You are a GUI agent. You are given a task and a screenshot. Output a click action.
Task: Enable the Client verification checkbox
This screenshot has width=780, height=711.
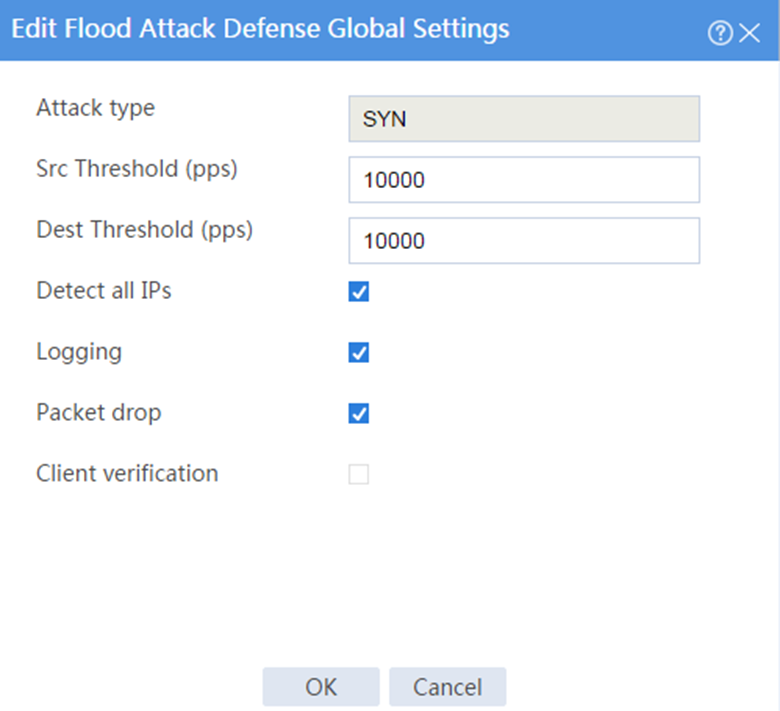359,474
